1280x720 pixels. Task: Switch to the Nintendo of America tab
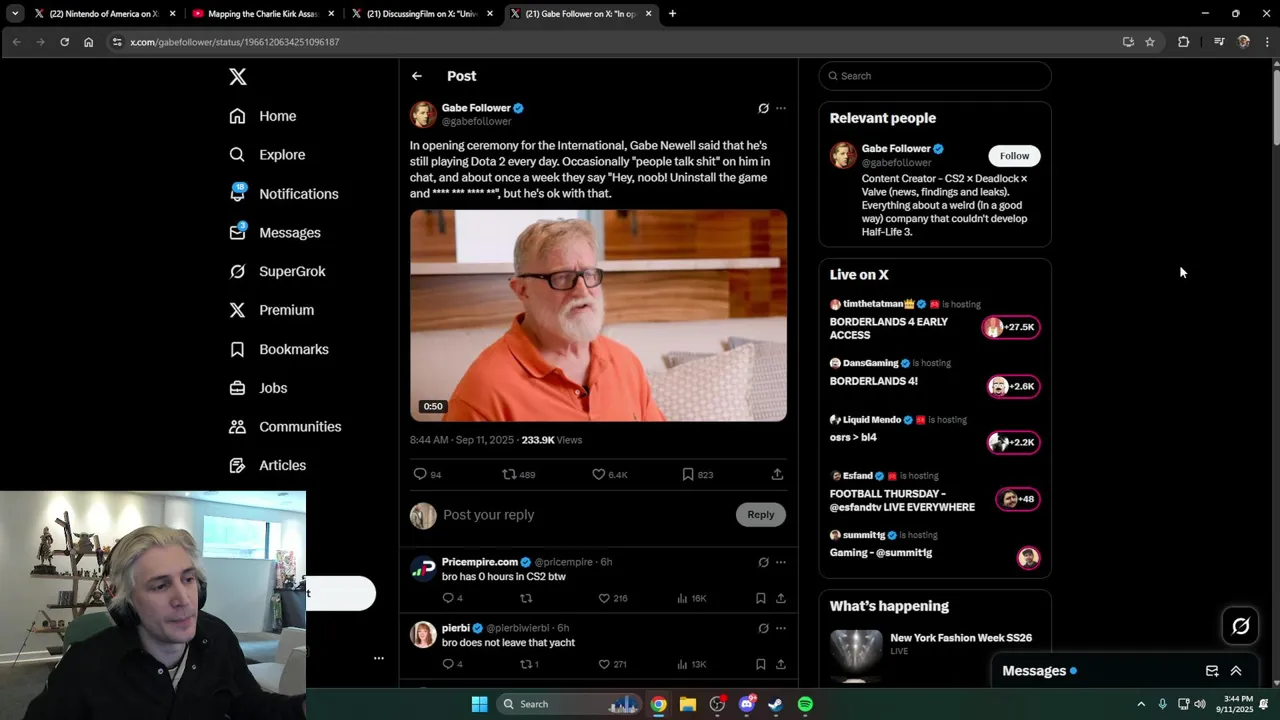105,14
